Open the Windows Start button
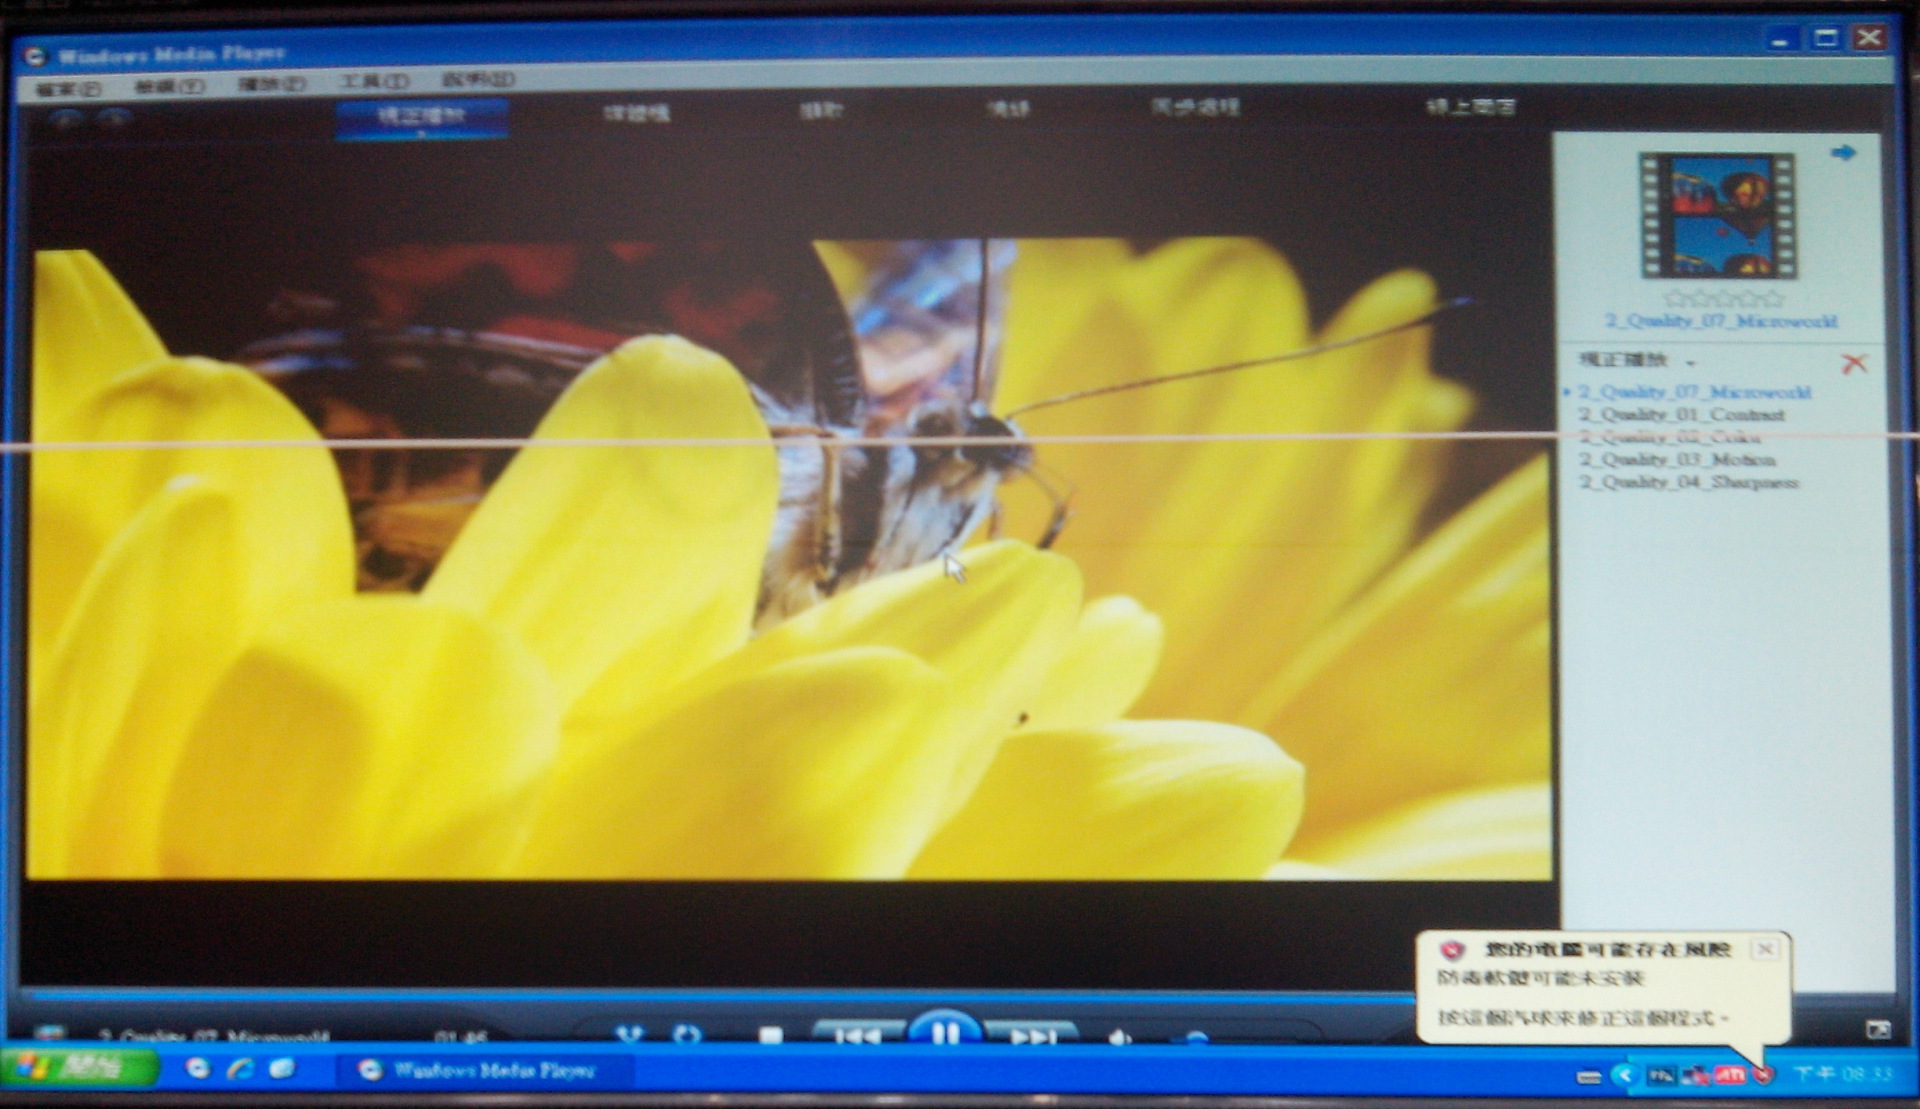This screenshot has height=1109, width=1920. (80, 1069)
